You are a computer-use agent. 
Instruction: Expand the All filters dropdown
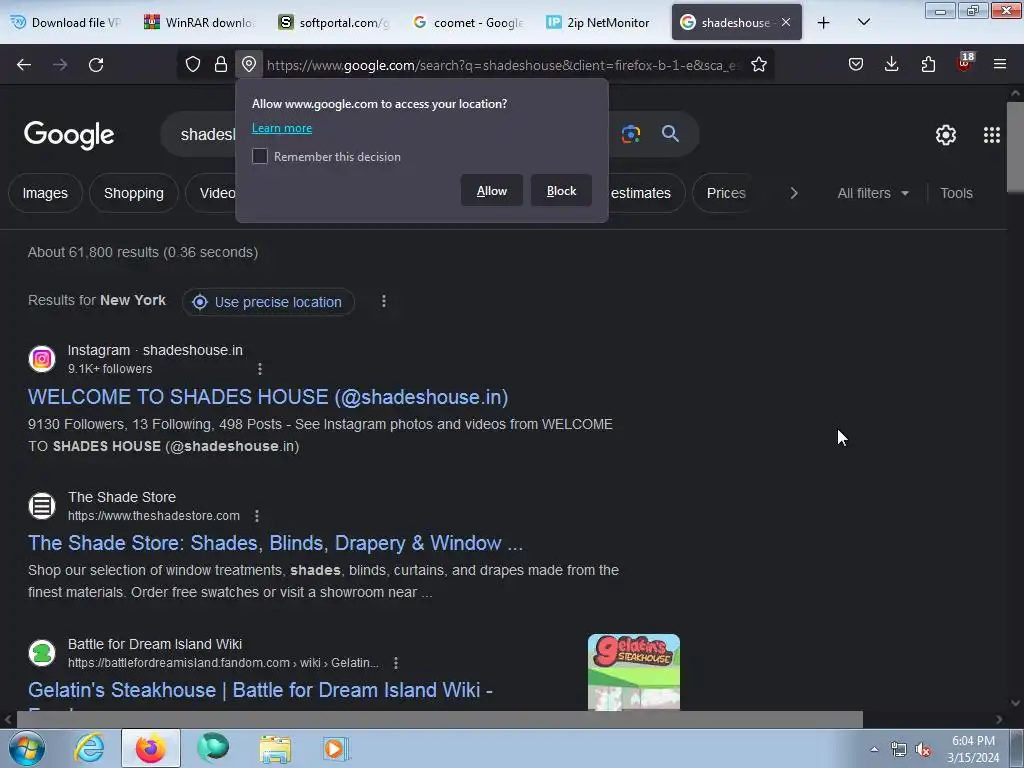point(873,193)
